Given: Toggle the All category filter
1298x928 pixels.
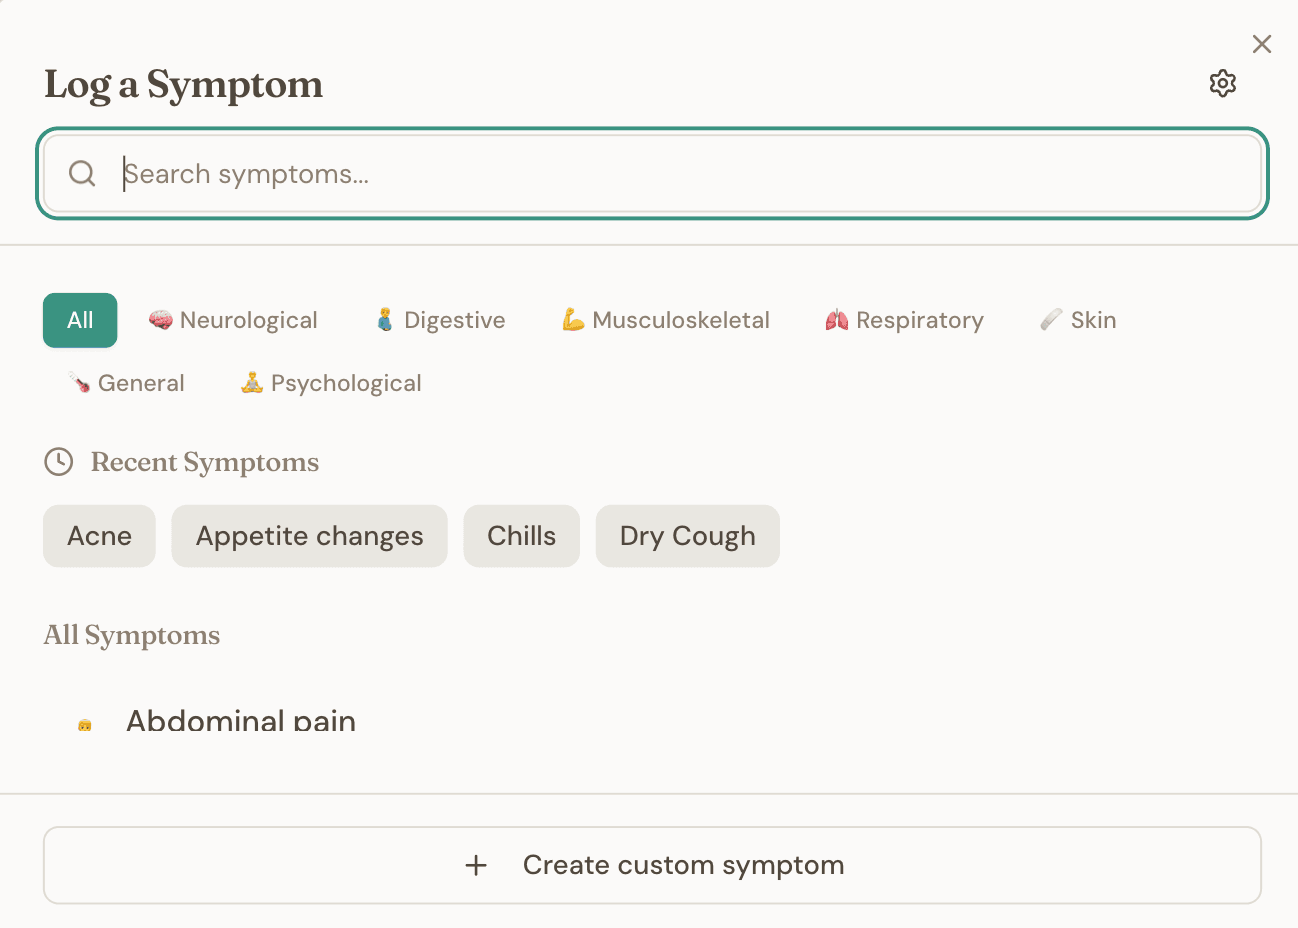Looking at the screenshot, I should pos(79,320).
